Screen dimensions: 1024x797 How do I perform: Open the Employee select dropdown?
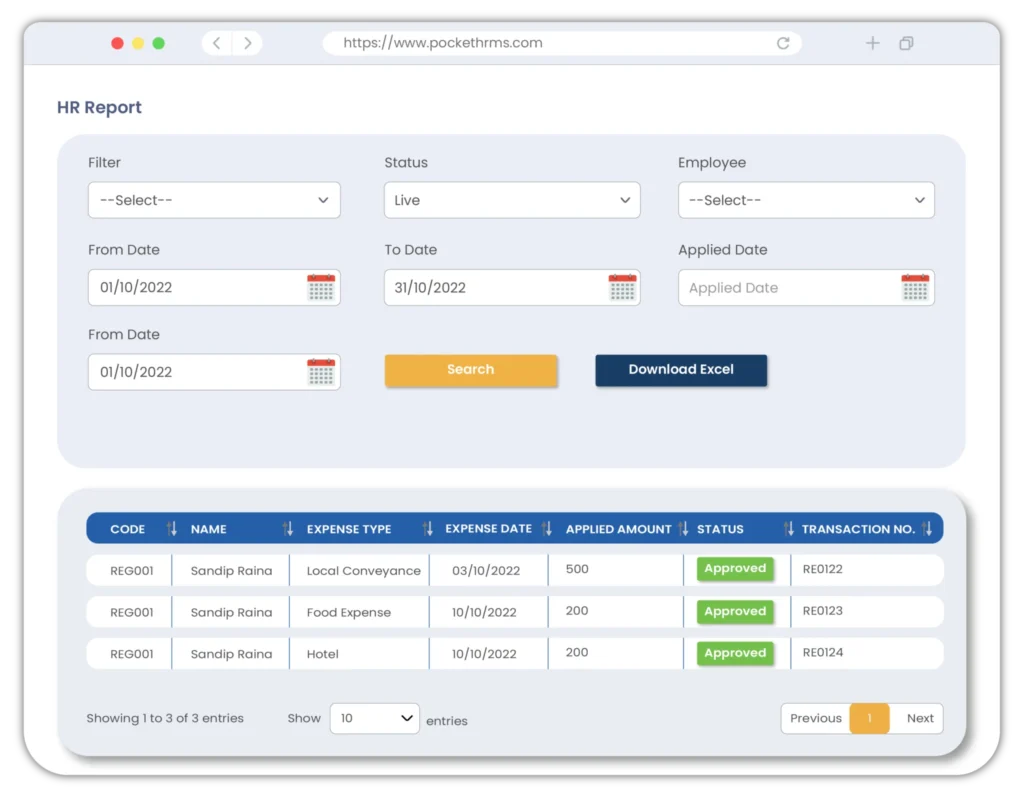tap(806, 200)
